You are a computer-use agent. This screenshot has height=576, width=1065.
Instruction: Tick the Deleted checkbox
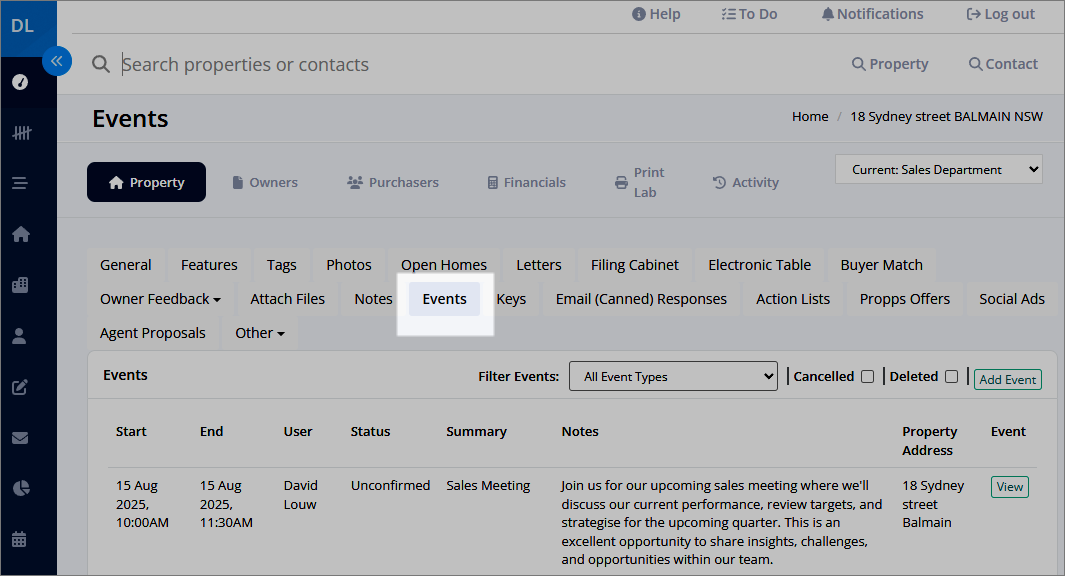click(x=952, y=376)
